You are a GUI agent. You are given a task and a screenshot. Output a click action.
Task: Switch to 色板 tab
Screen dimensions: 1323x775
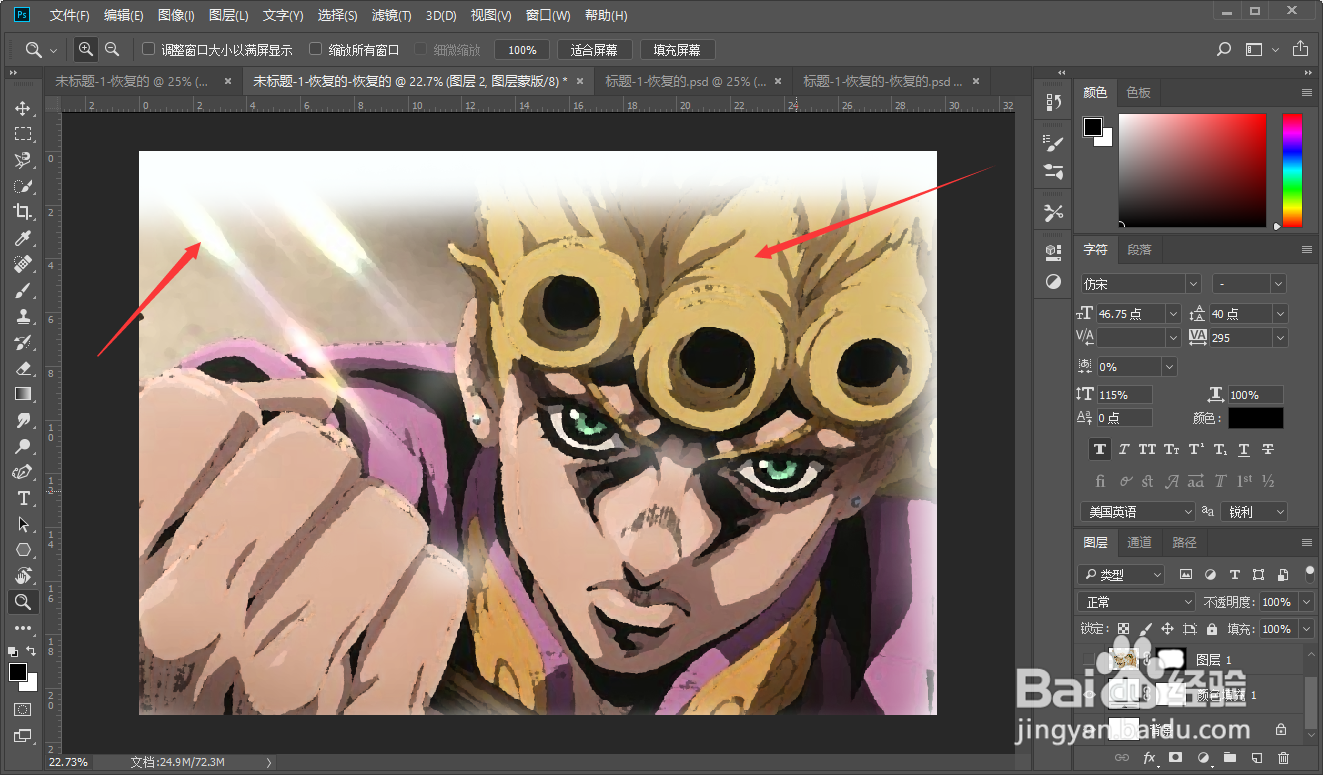(1138, 92)
